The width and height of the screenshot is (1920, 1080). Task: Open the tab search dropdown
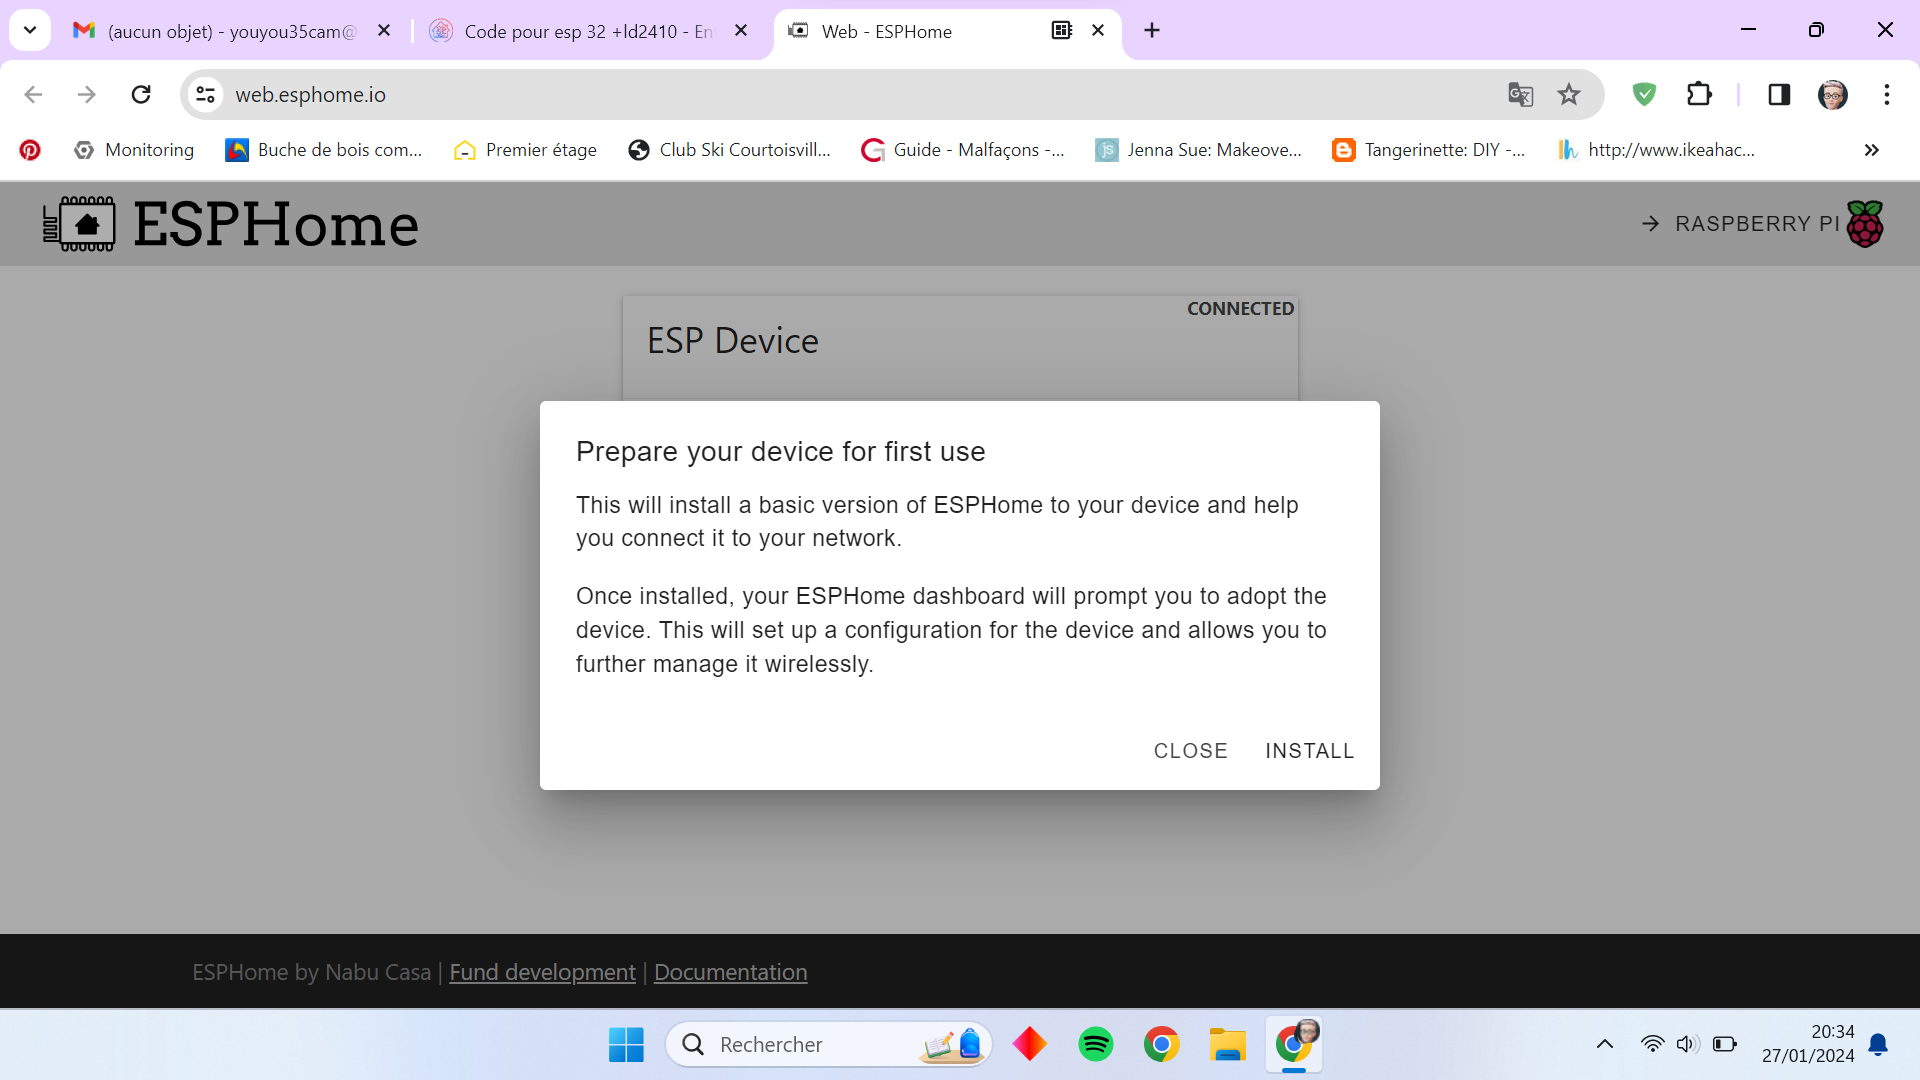(x=30, y=30)
